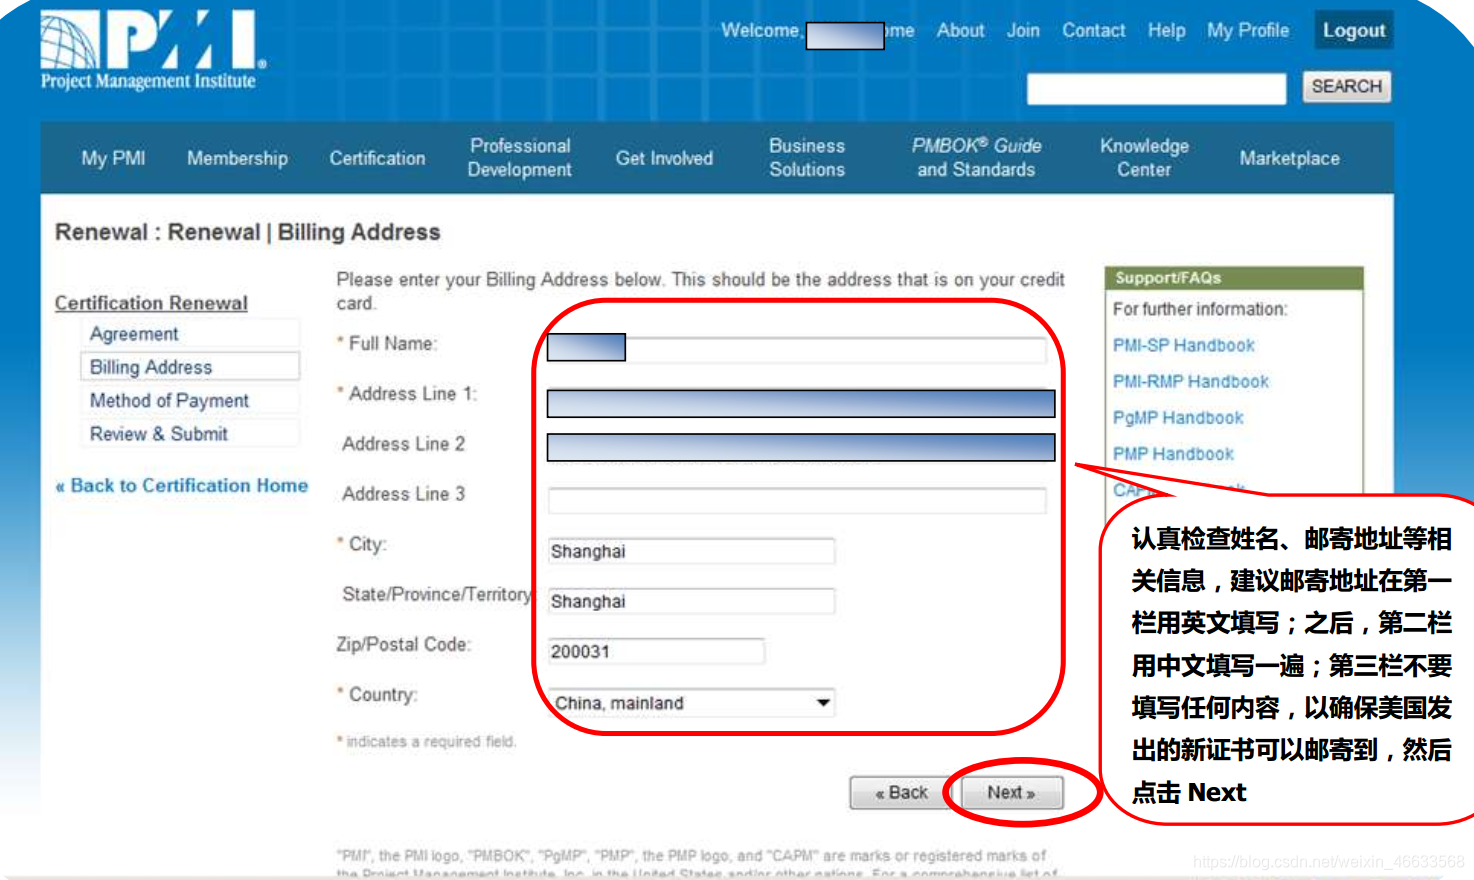Open My PMI menu
The image size is (1474, 880).
pyautogui.click(x=114, y=158)
